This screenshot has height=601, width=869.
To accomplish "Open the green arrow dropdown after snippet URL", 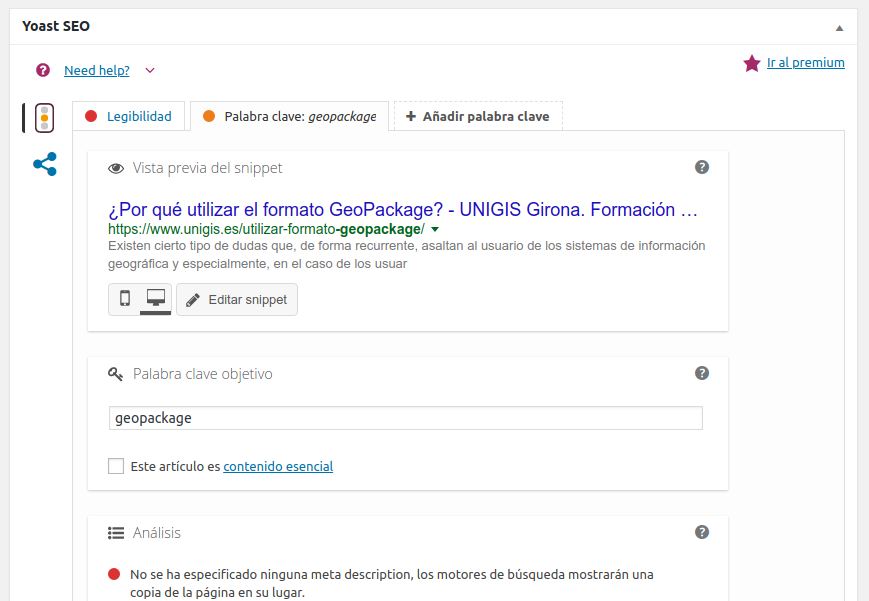I will pos(435,230).
